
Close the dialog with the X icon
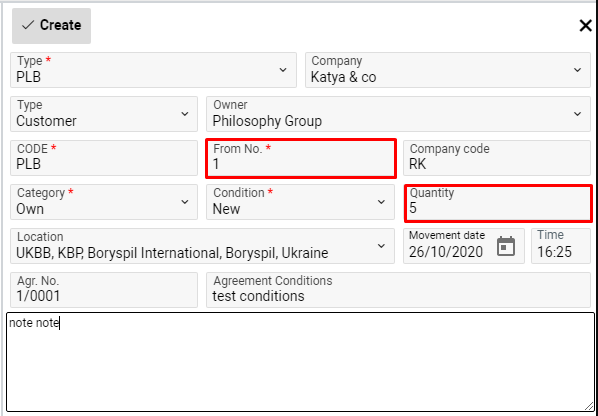tap(585, 26)
